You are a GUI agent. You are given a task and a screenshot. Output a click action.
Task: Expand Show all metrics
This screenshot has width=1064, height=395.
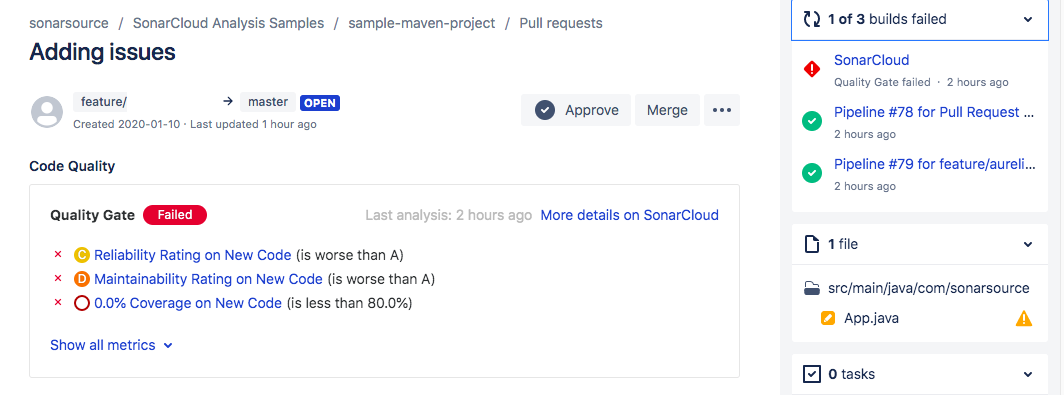111,345
